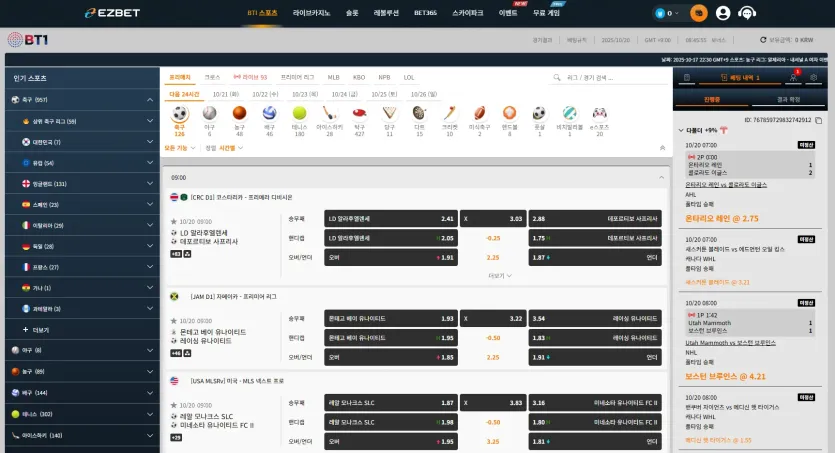The height and width of the screenshot is (453, 835).
Task: Click the league search magnifier icon
Action: coord(557,78)
